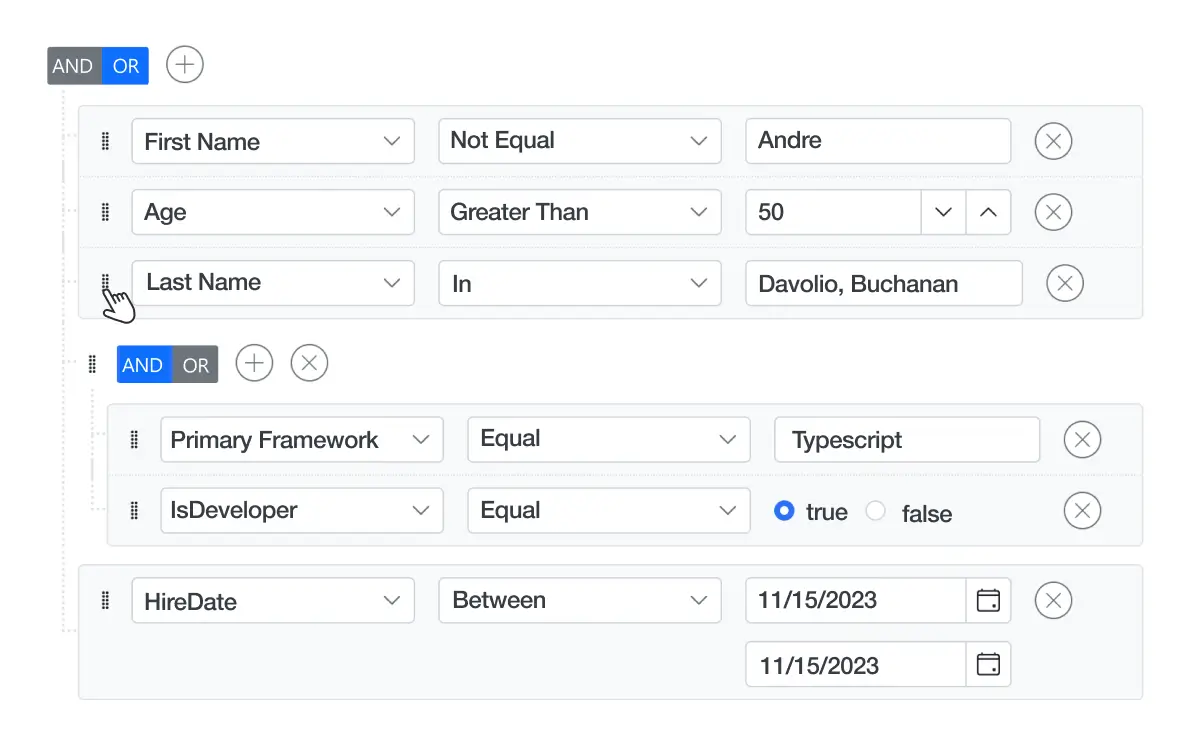The image size is (1200, 740).
Task: Switch nested group to OR condition
Action: click(196, 364)
